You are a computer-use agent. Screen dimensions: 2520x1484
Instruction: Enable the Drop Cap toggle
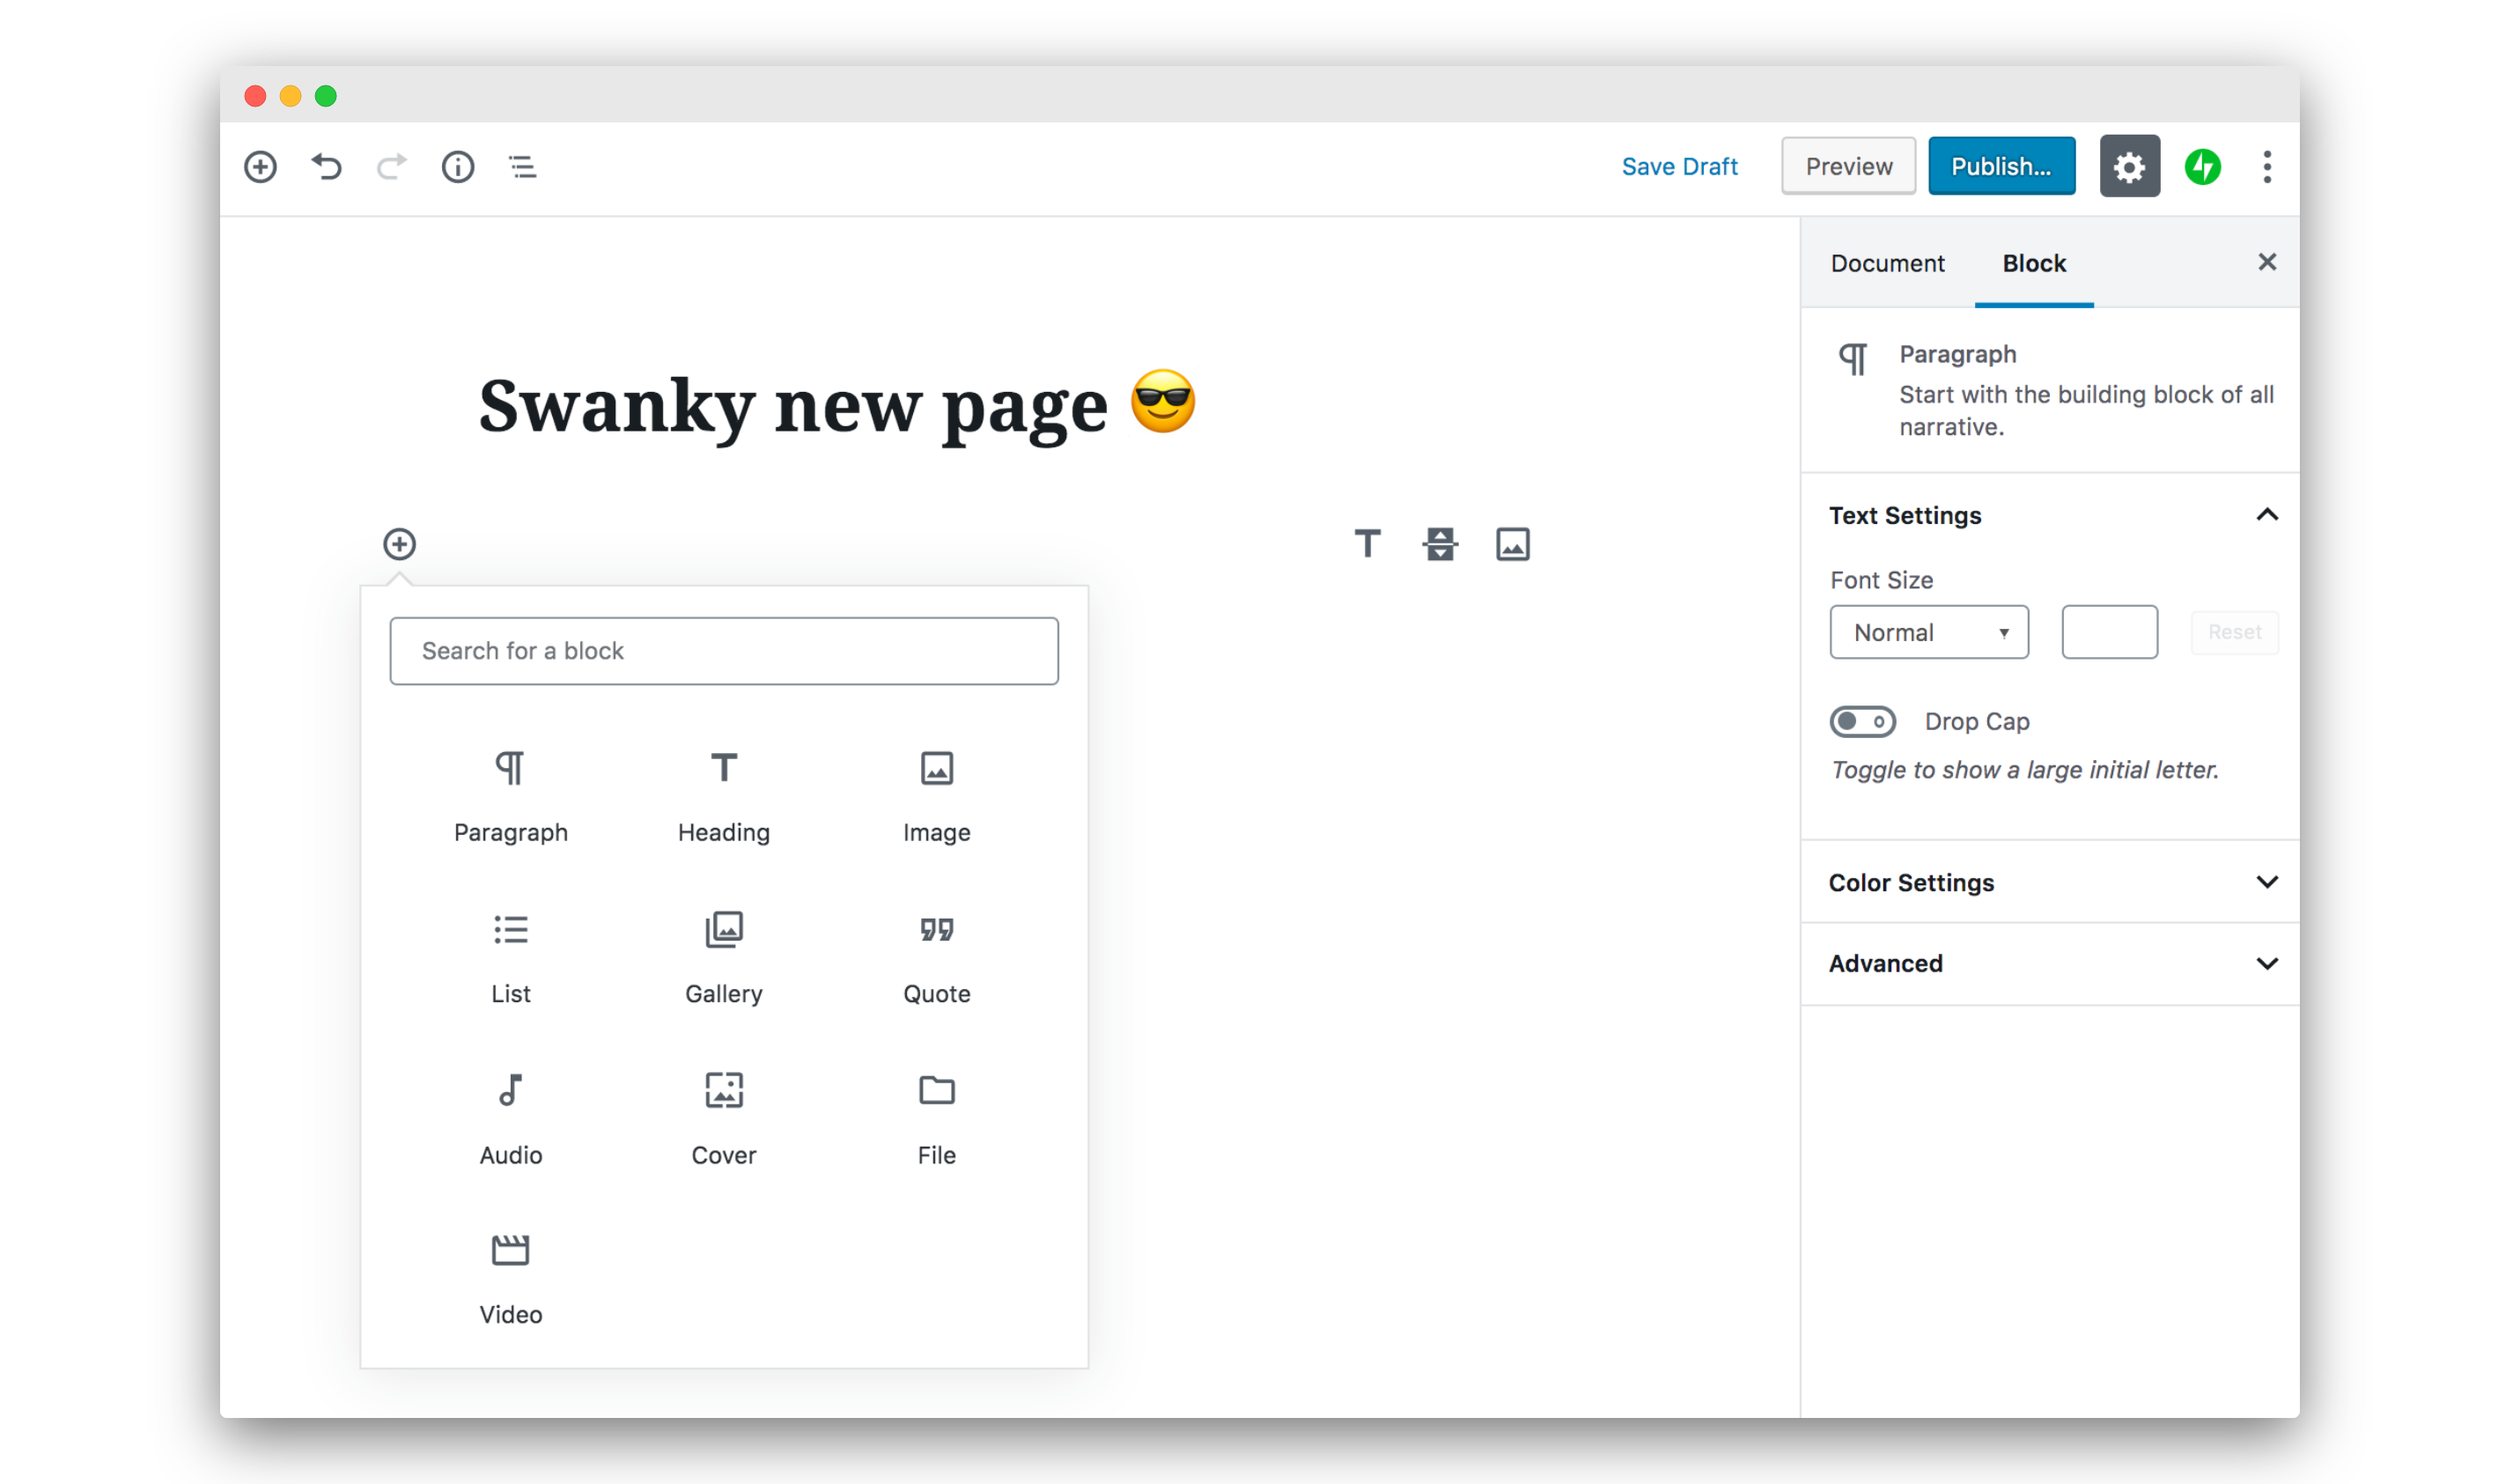coord(1862,721)
